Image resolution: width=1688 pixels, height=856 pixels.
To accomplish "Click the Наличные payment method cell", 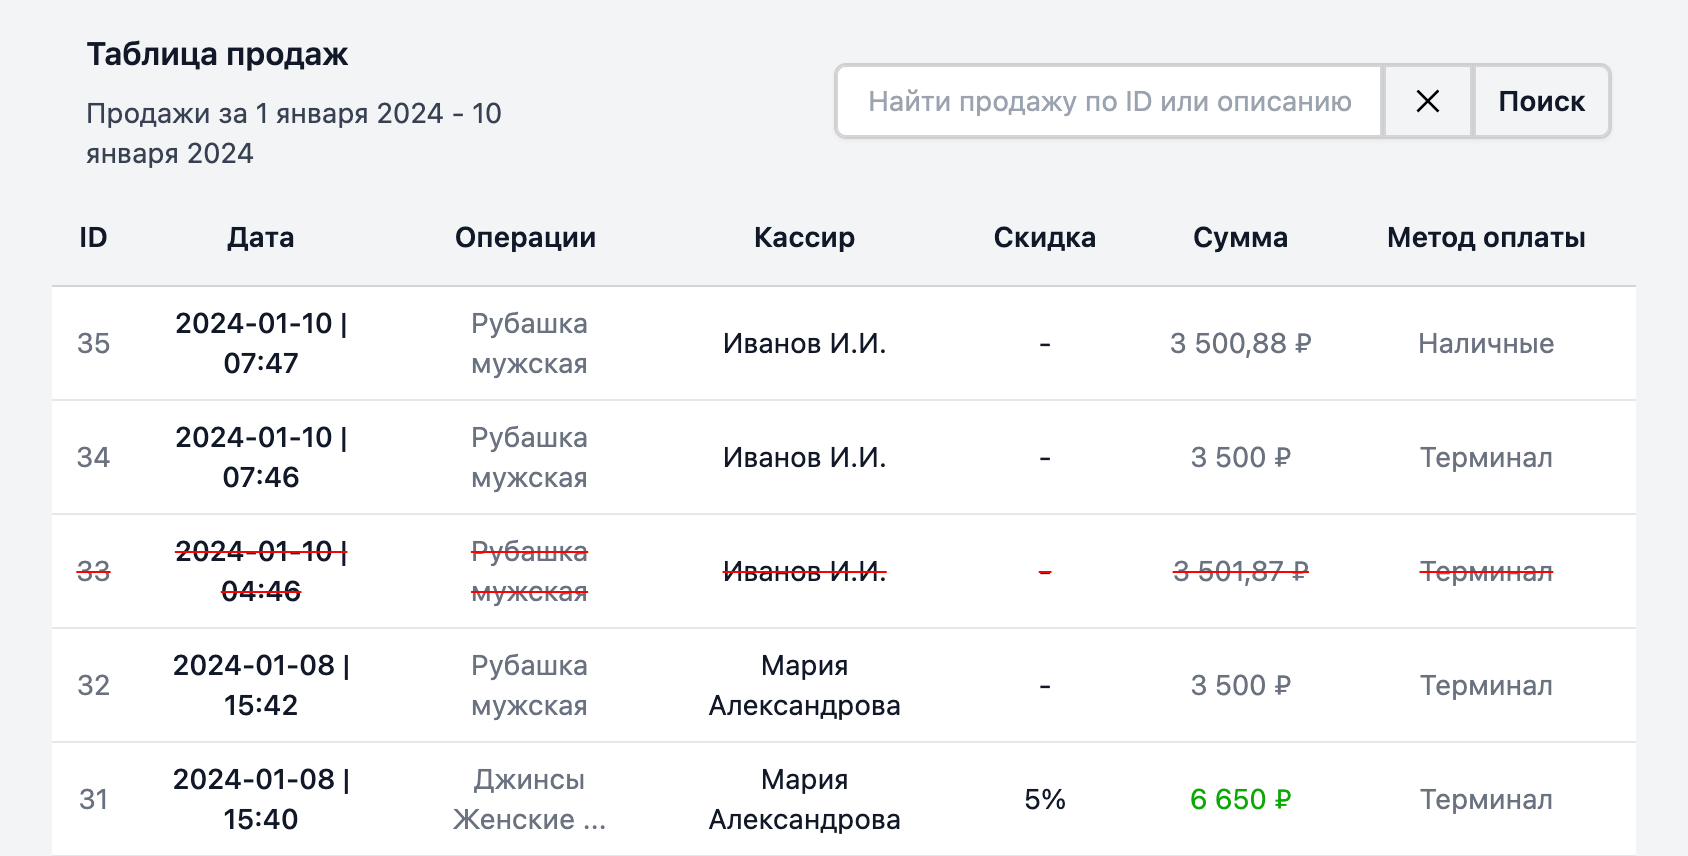I will 1485,344.
